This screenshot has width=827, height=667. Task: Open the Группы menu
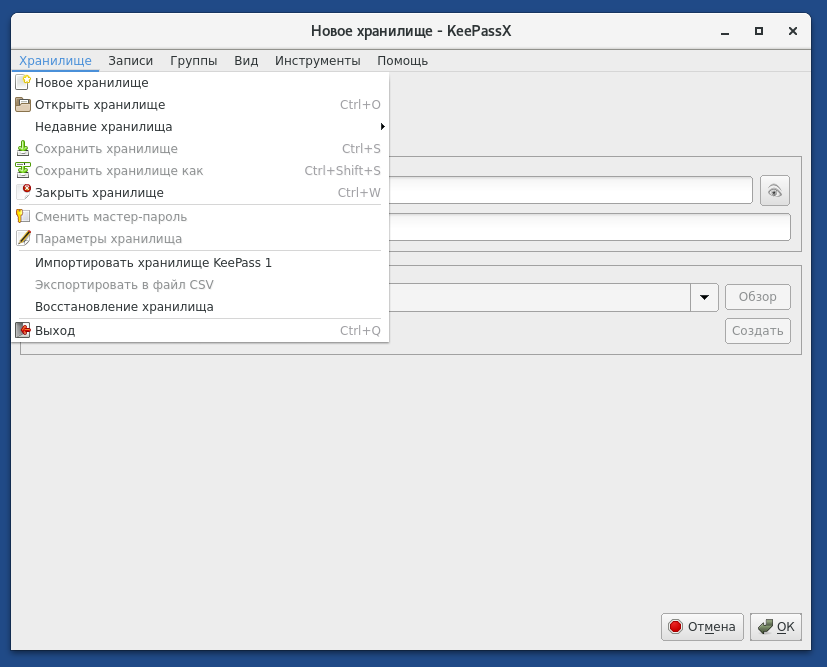pos(193,61)
